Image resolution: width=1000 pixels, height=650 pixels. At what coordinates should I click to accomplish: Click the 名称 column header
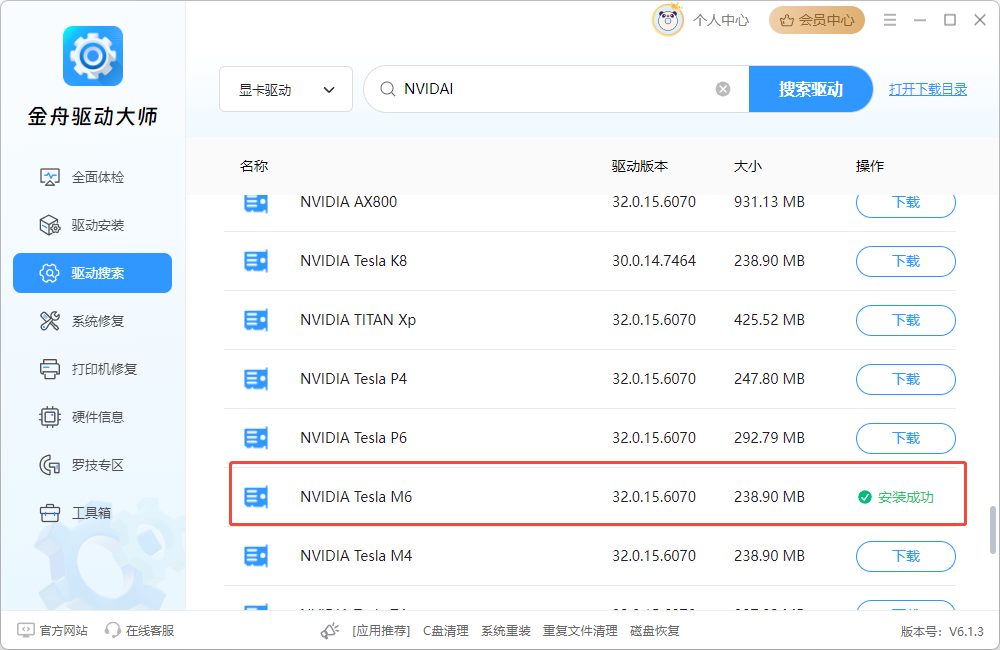tap(254, 166)
